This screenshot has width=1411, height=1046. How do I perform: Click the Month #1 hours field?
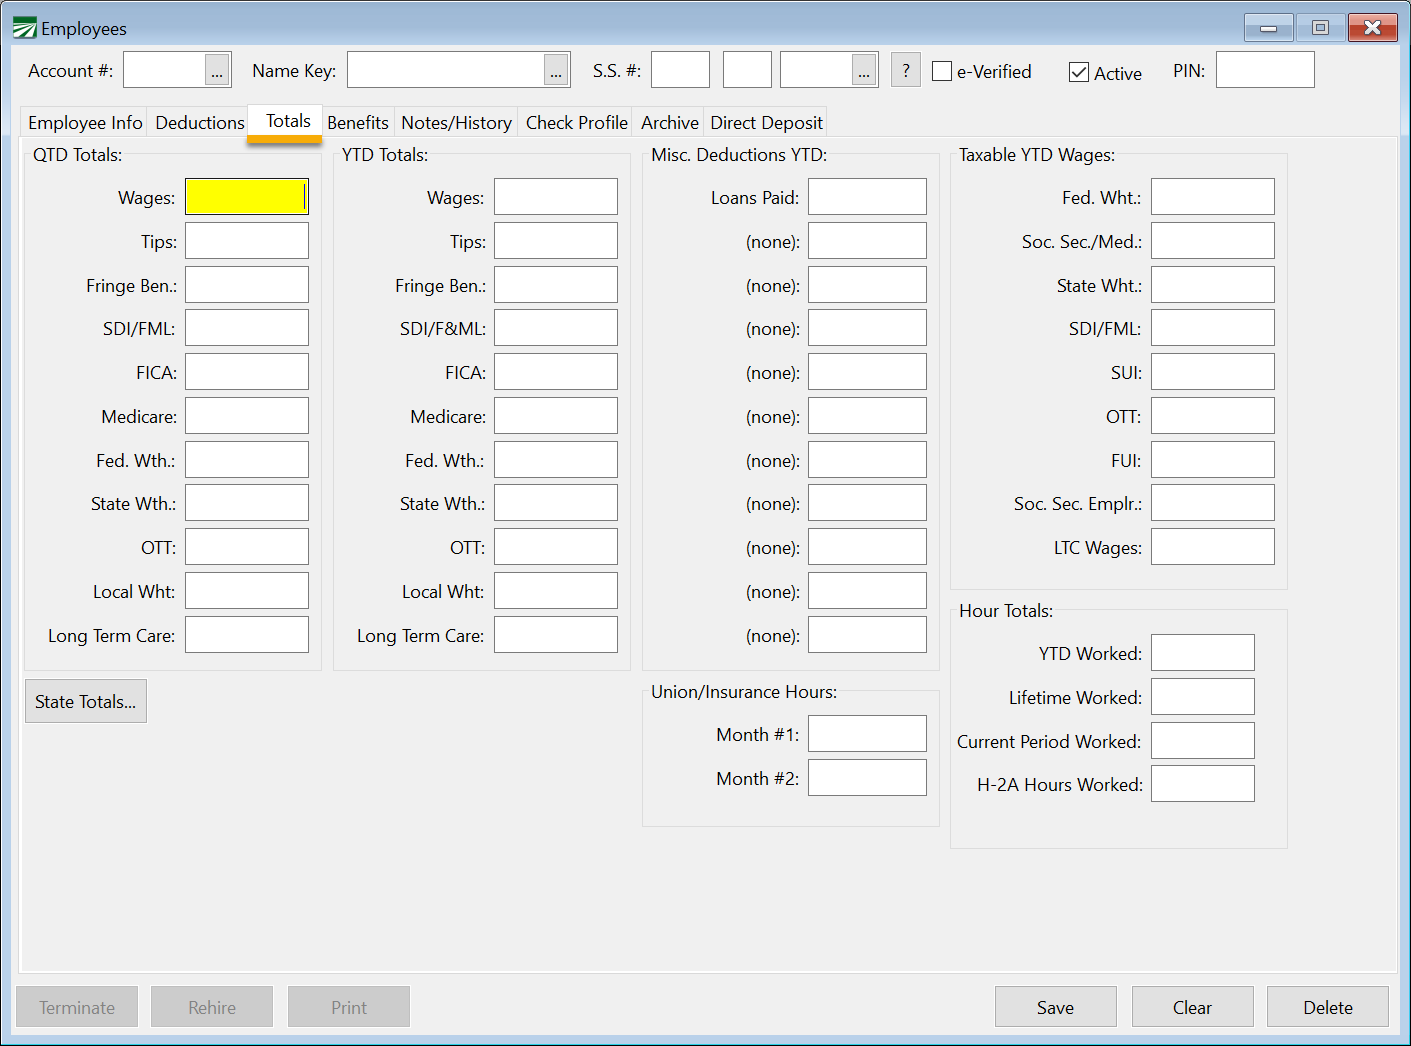pyautogui.click(x=867, y=734)
